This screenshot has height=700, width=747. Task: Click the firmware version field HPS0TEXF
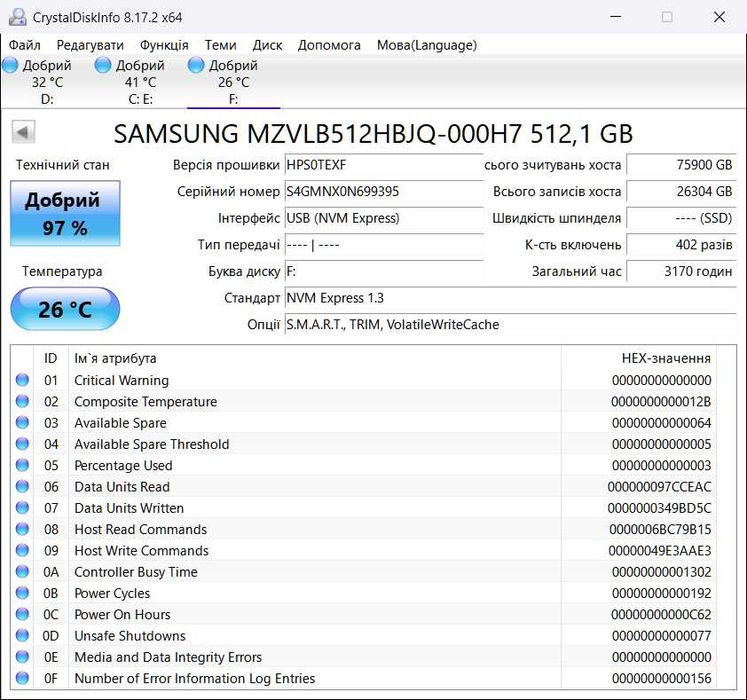(x=384, y=165)
